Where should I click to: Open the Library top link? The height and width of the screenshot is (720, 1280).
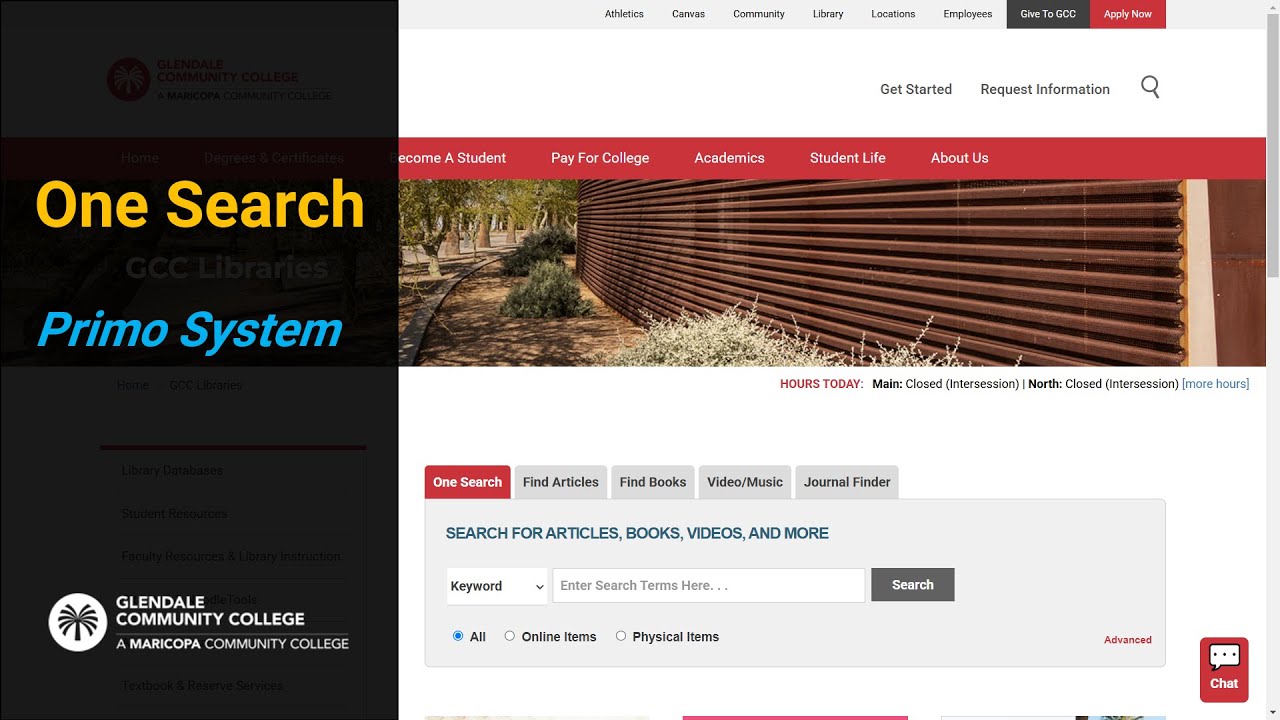tap(828, 14)
